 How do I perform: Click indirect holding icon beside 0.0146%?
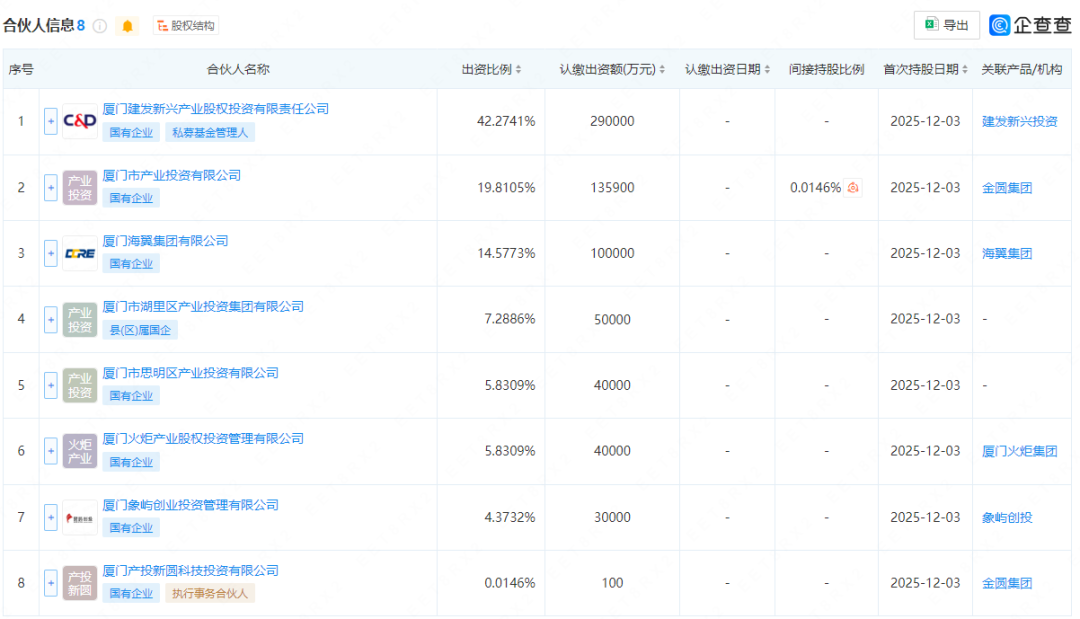pyautogui.click(x=853, y=187)
